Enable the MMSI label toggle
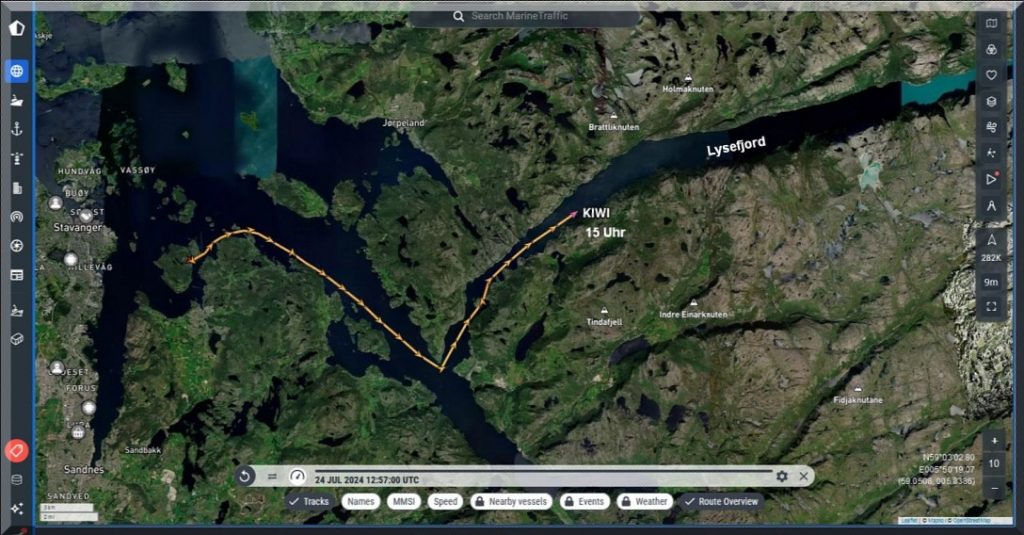The image size is (1024, 535). coord(403,501)
